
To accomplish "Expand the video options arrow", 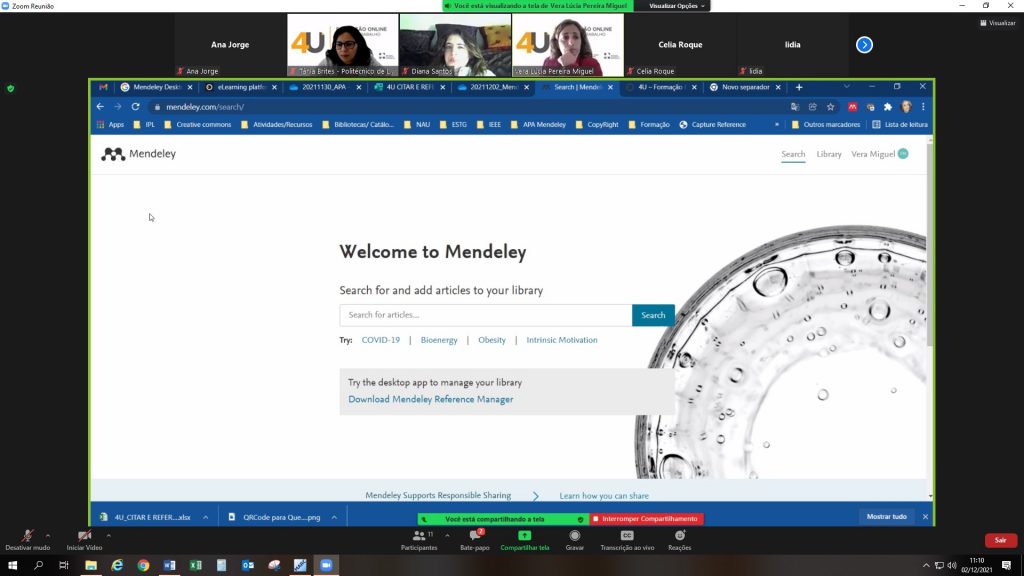I will tap(108, 536).
